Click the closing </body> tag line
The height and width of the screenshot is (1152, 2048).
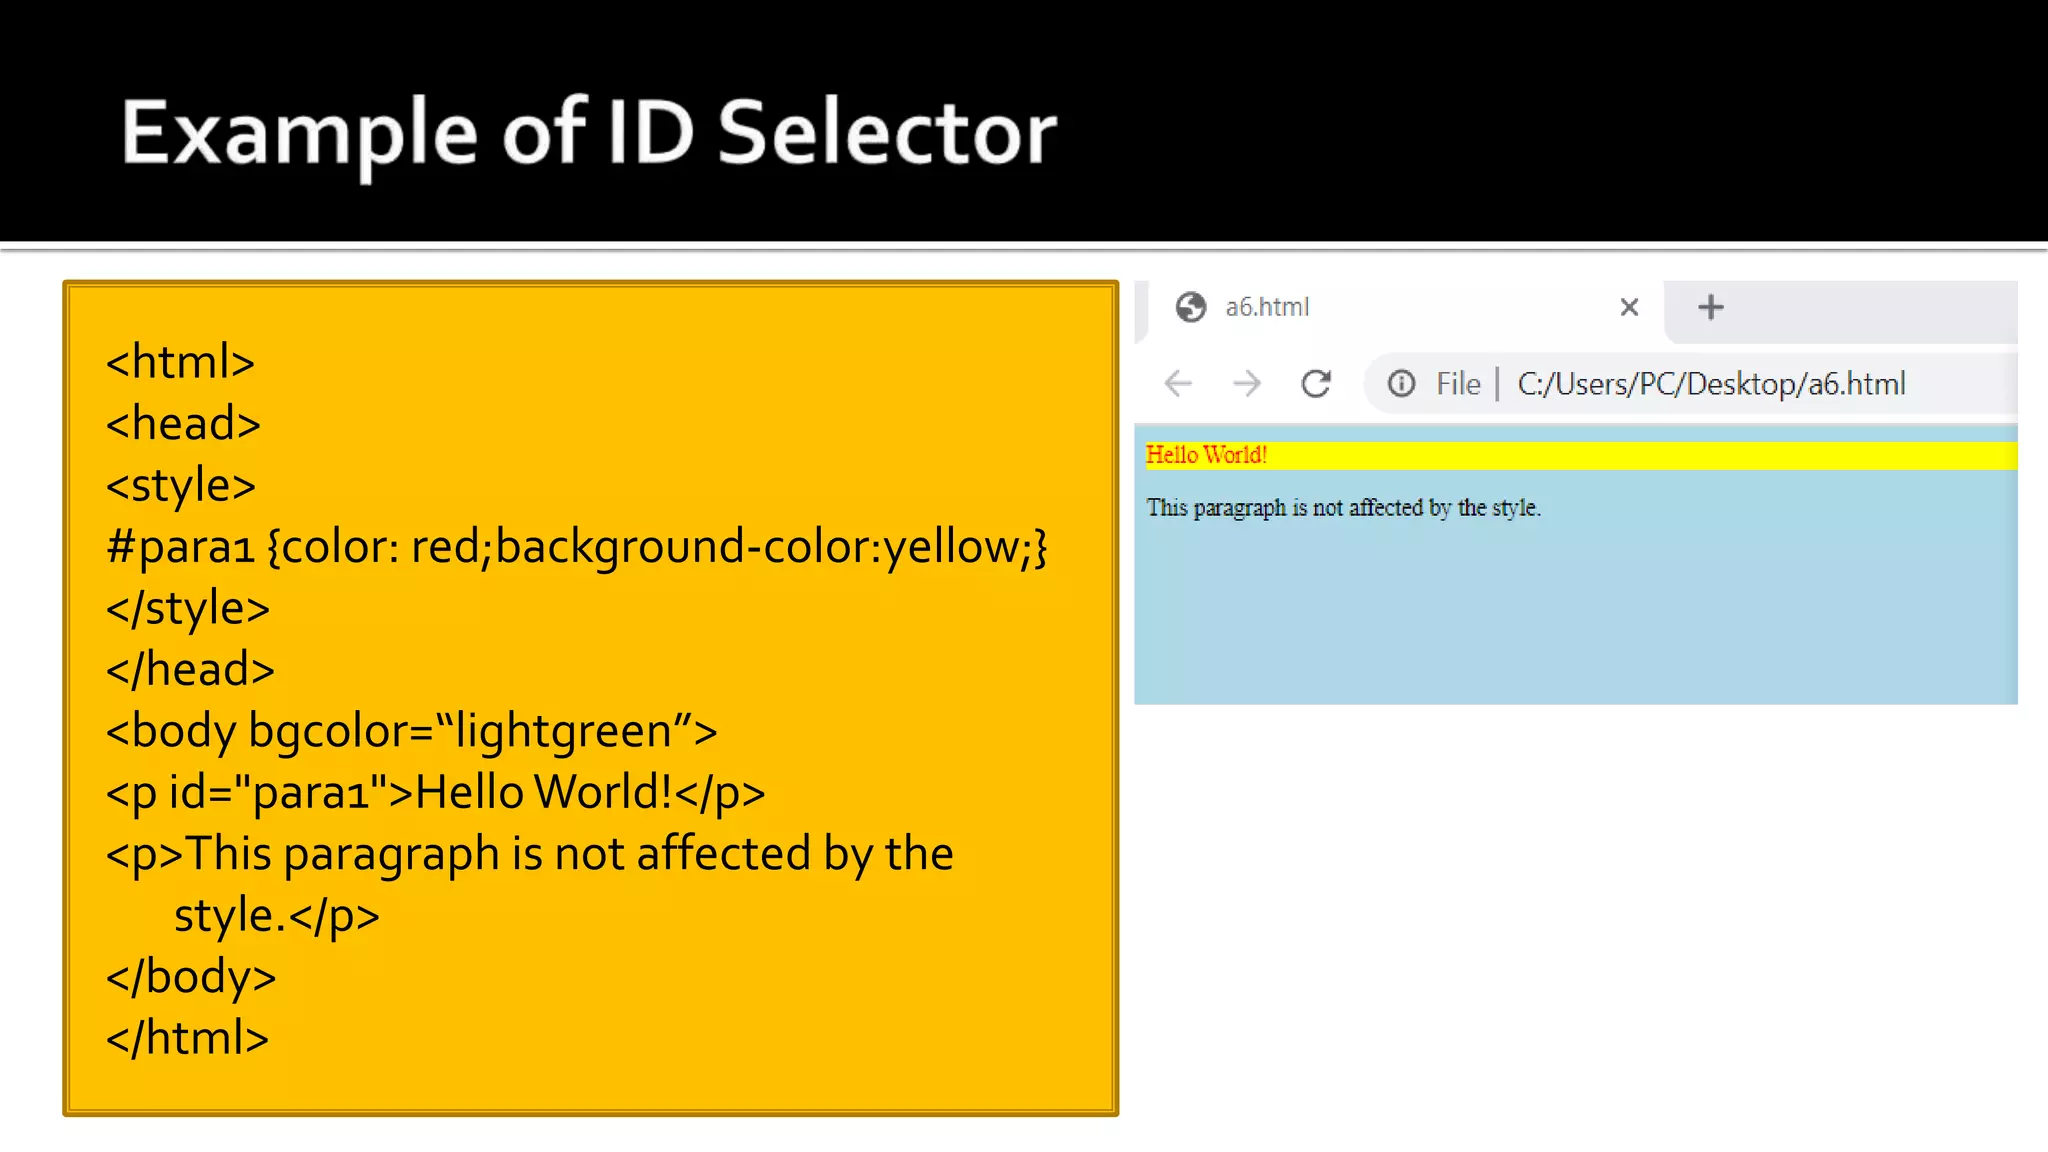coord(191,977)
